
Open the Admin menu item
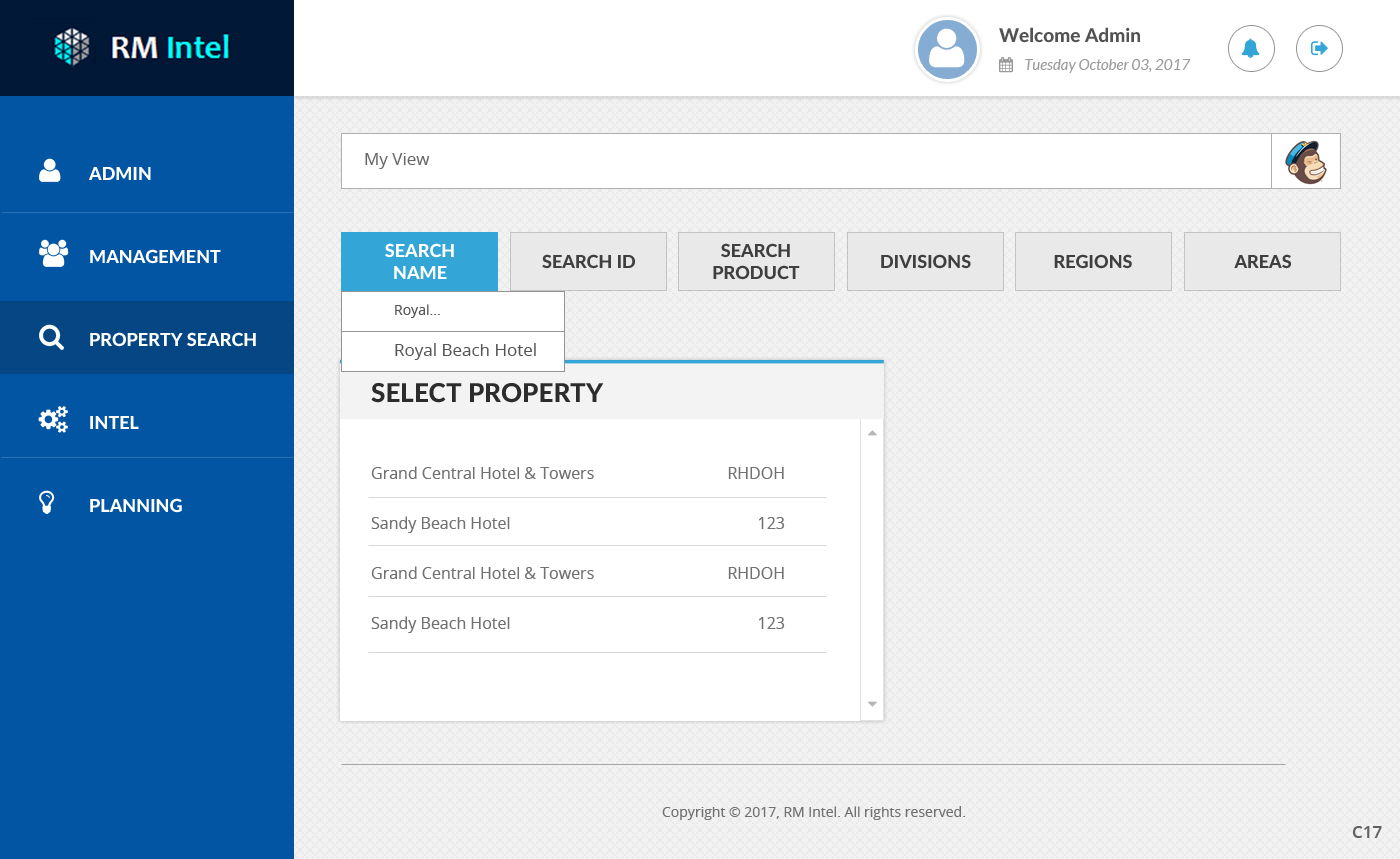click(x=120, y=173)
